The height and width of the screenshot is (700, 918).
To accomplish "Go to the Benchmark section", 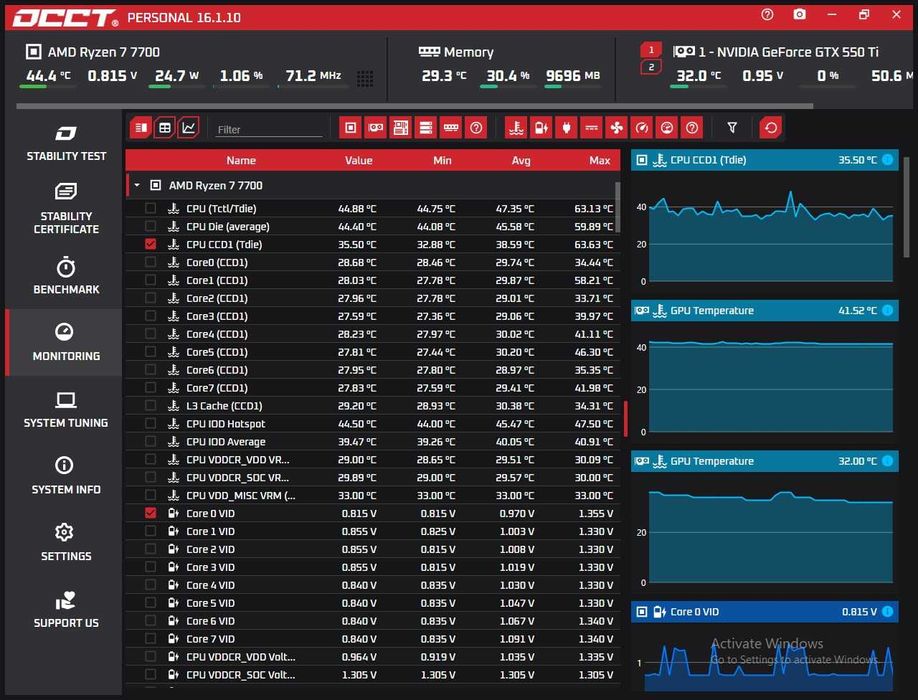I will (x=66, y=275).
